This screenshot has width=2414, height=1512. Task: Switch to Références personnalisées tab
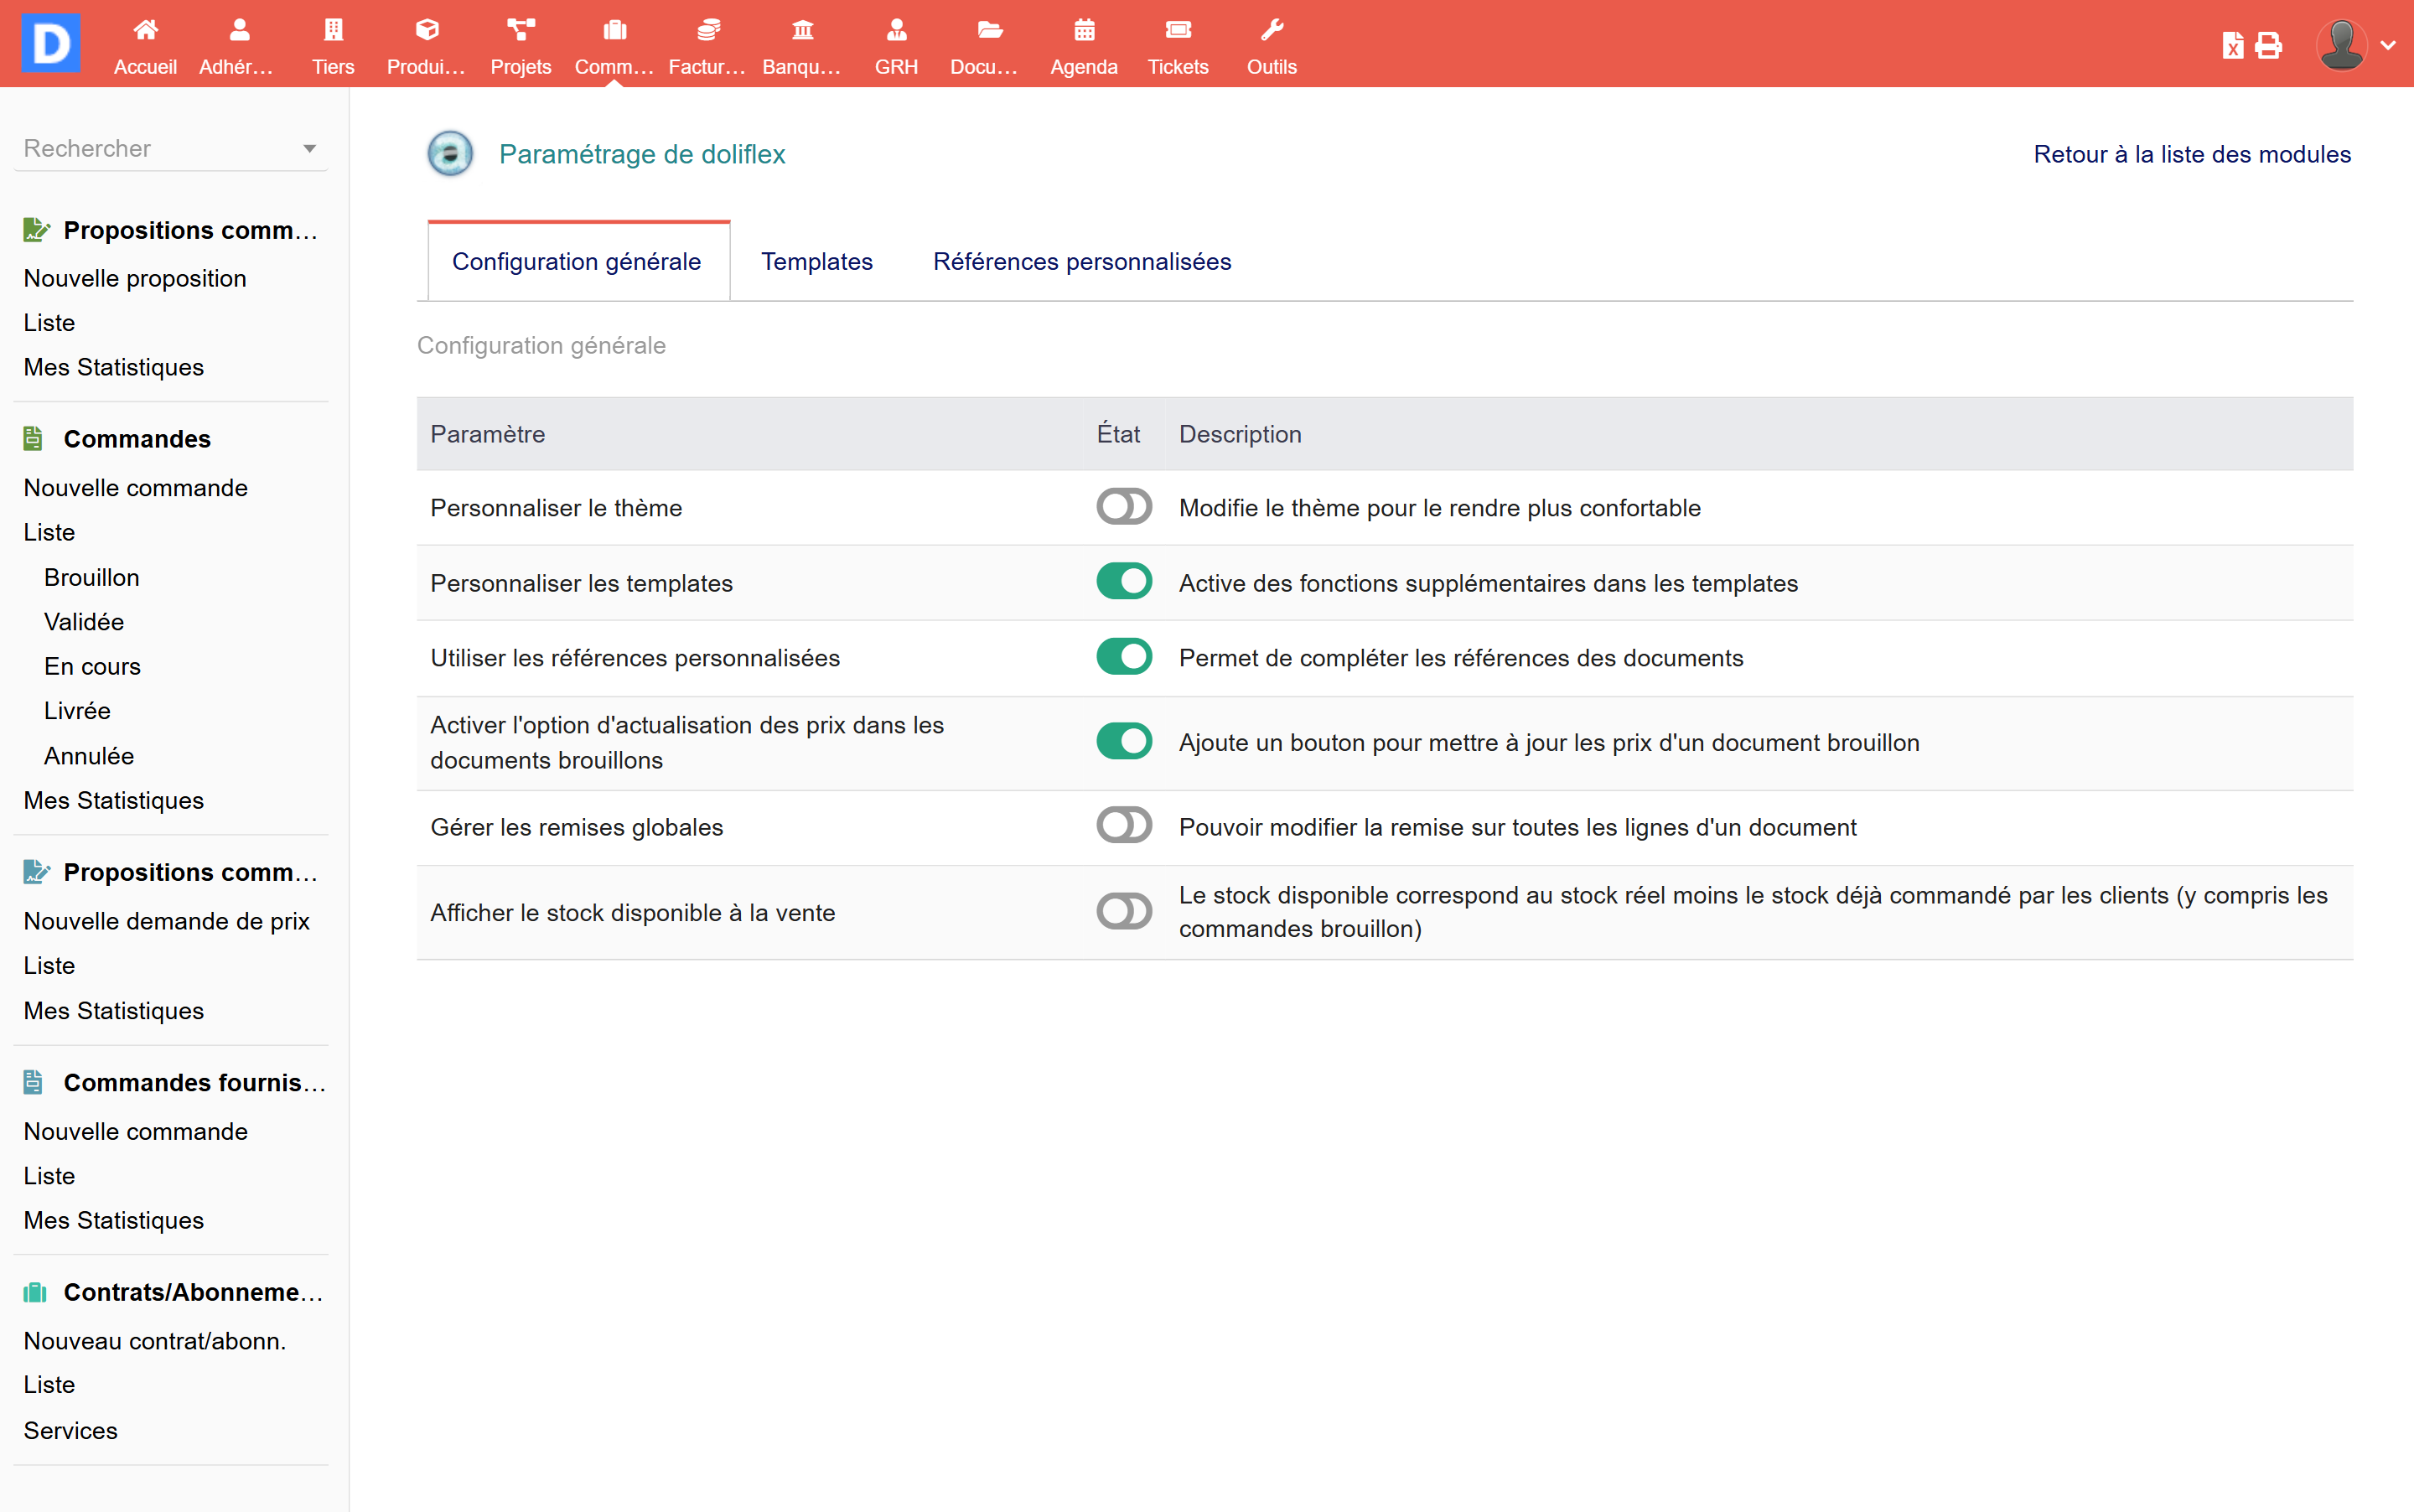click(x=1081, y=262)
